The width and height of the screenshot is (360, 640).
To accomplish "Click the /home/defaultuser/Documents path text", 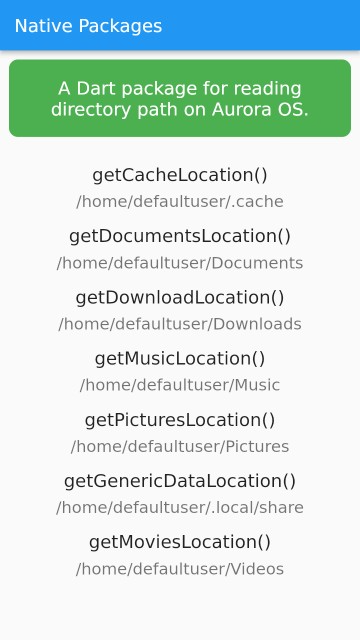I will coord(180,263).
